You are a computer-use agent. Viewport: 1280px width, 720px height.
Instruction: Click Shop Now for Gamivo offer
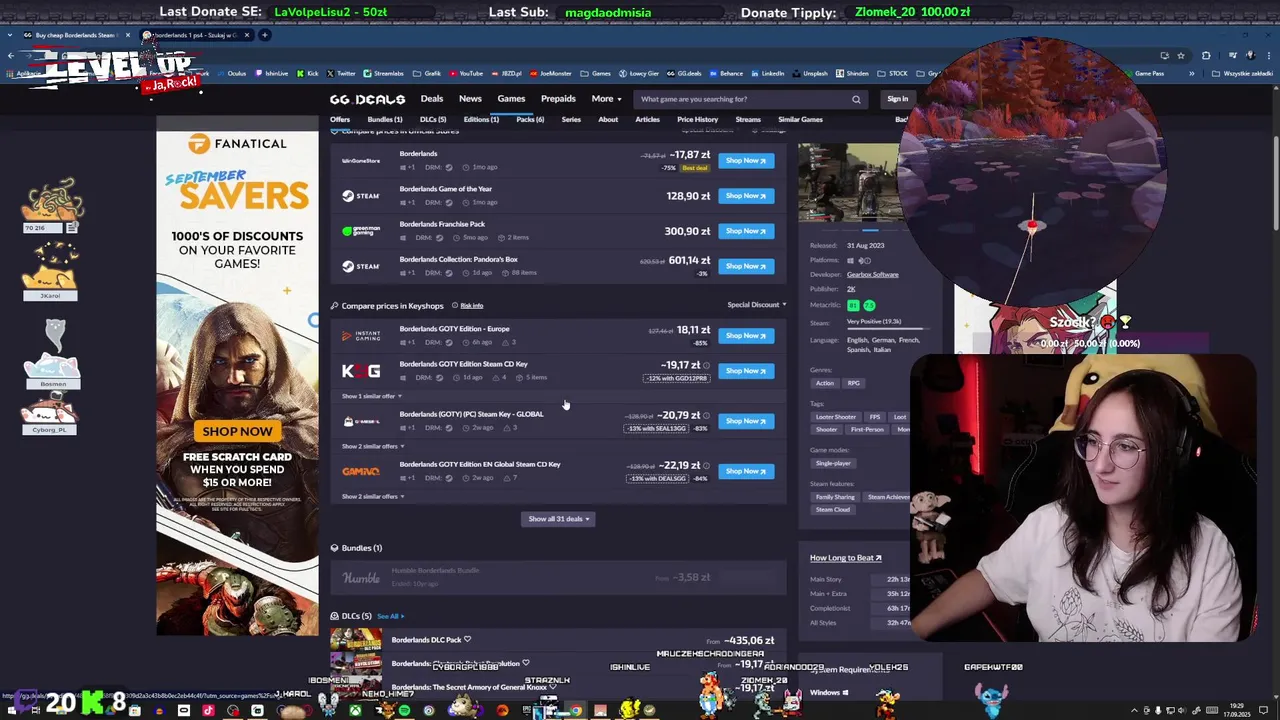pyautogui.click(x=746, y=471)
